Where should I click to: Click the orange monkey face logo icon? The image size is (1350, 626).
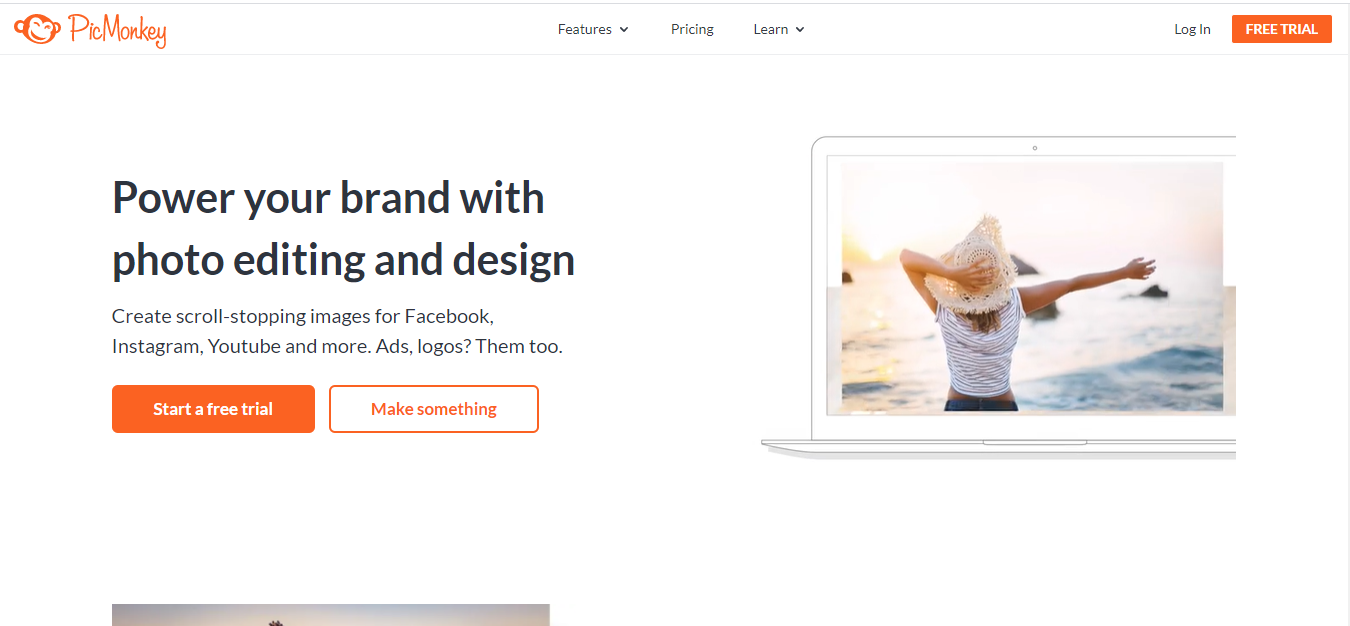pyautogui.click(x=38, y=29)
